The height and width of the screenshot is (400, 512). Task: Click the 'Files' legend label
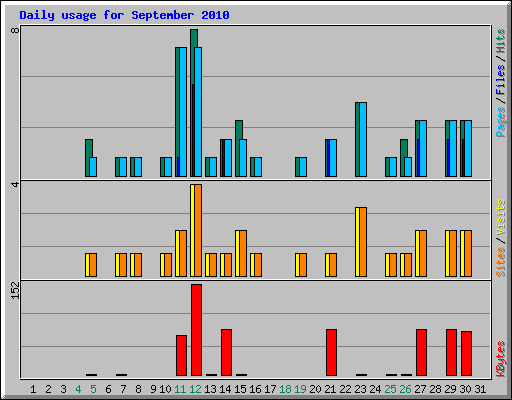click(500, 79)
